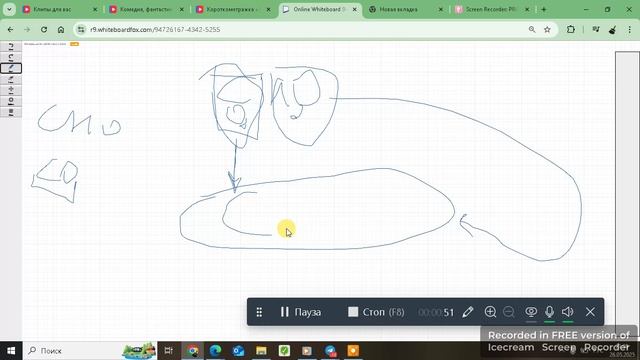Screen dimensions: 640x360
Task: Switch to the Screen Recorder tab
Action: coord(492,9)
